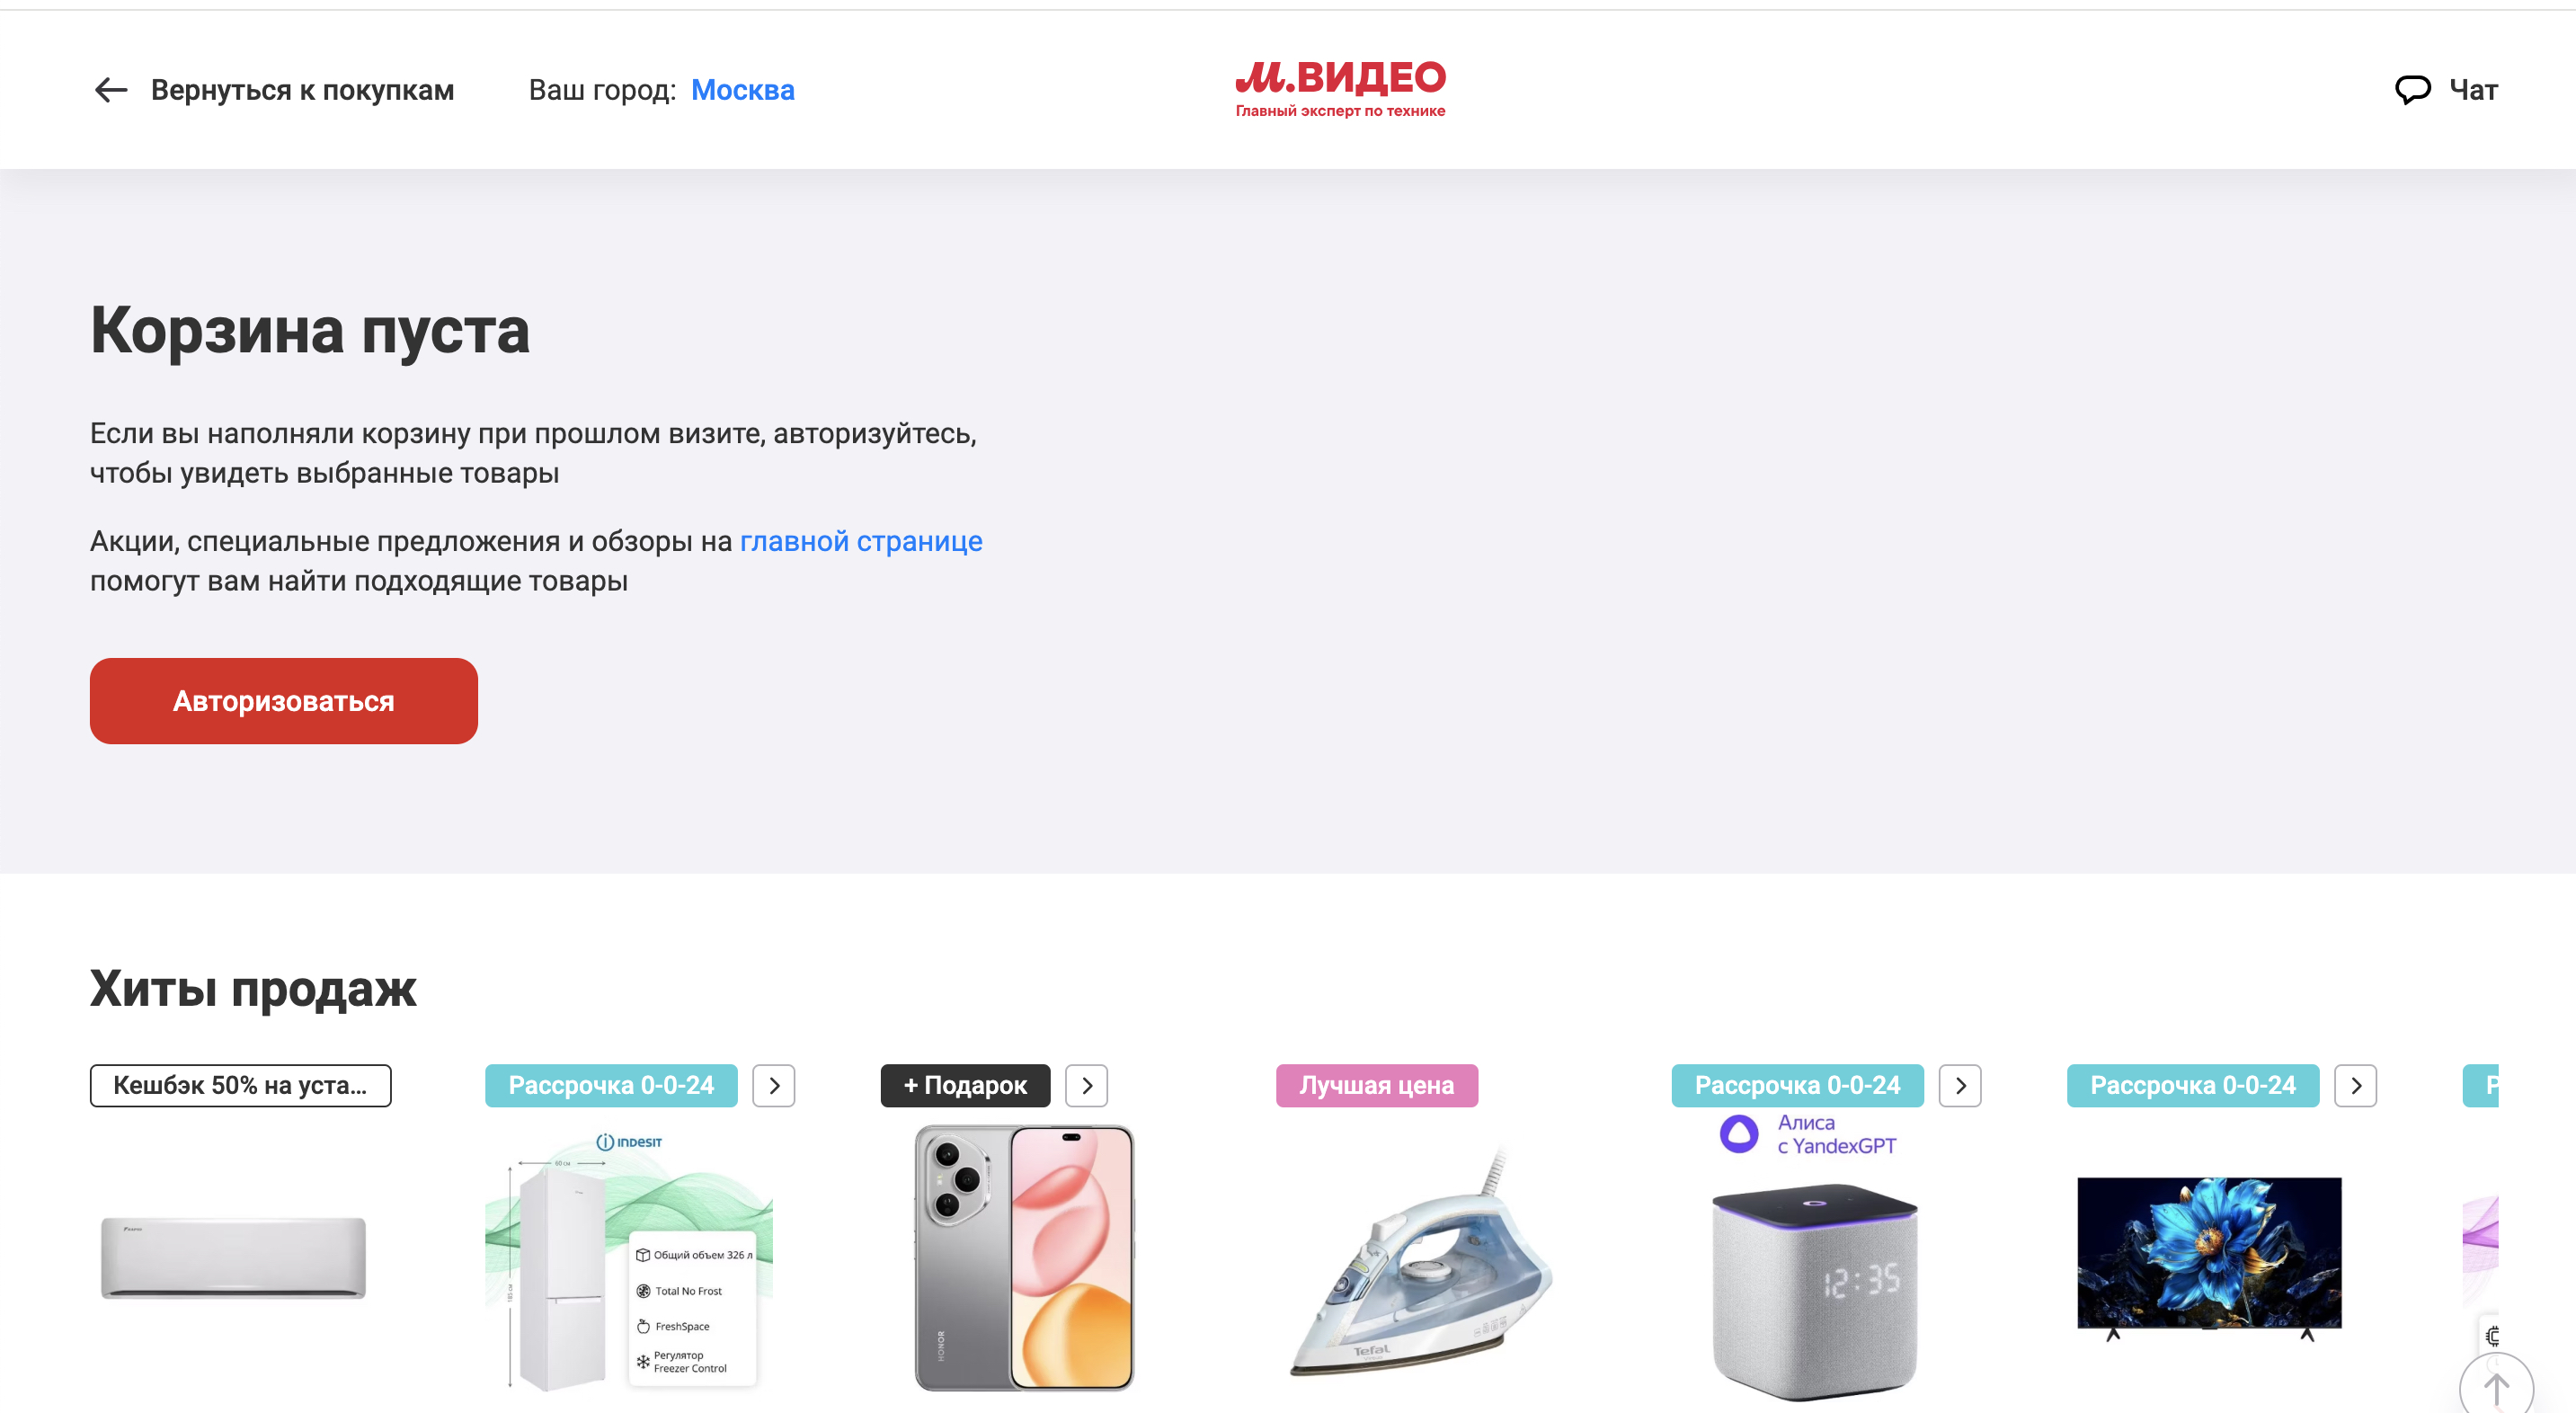Screen dimensions: 2576x1413
Task: Click the Авторизоваться button
Action: (284, 701)
